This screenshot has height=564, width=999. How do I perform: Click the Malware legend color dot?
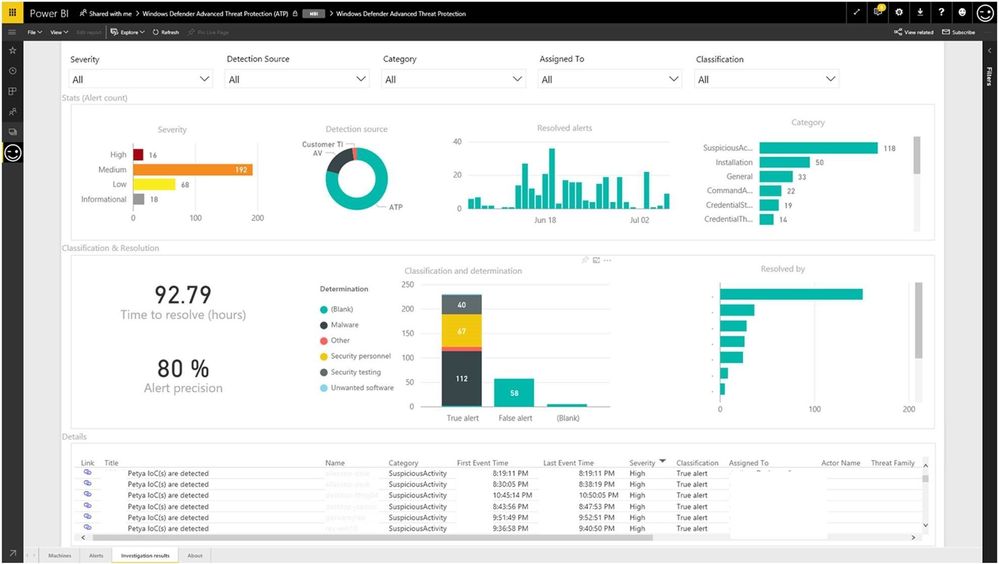324,325
